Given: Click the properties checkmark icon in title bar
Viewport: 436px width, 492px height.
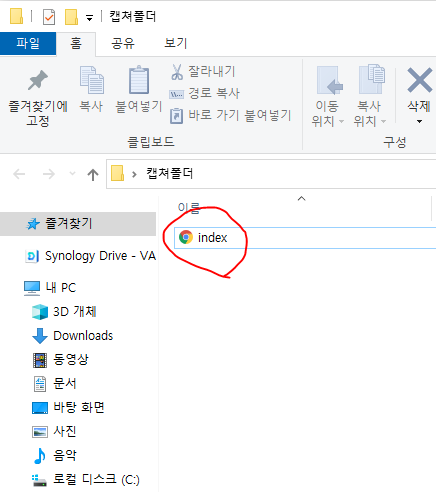Looking at the screenshot, I should [x=49, y=17].
